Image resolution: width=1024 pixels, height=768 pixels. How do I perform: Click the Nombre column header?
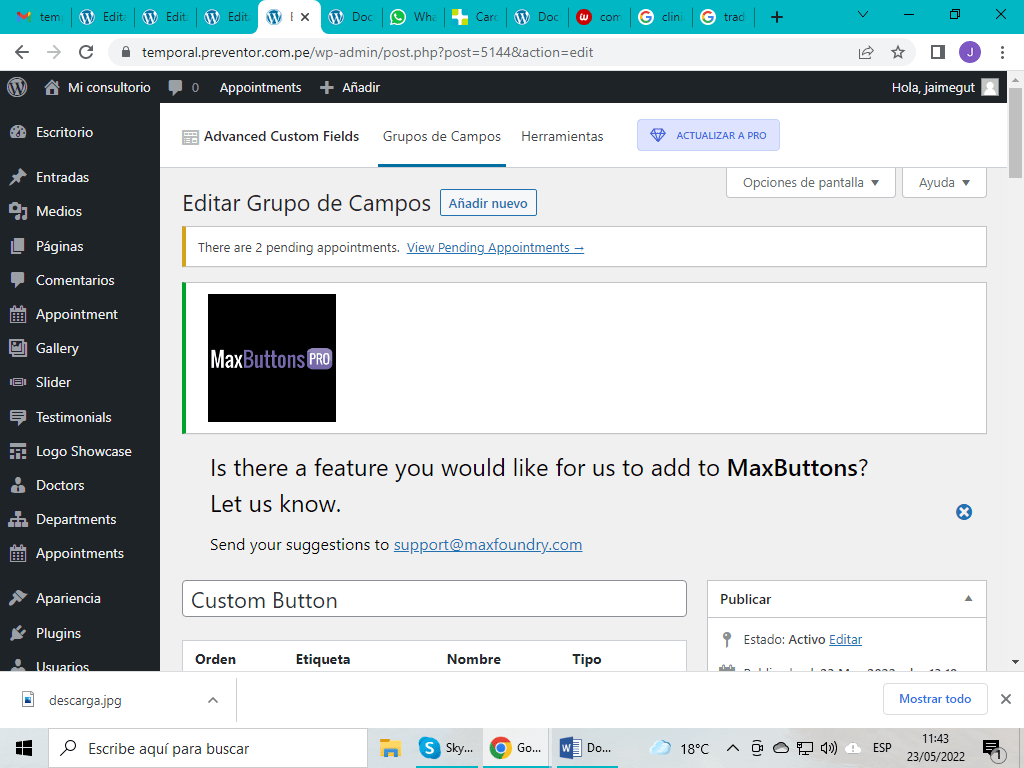[473, 660]
